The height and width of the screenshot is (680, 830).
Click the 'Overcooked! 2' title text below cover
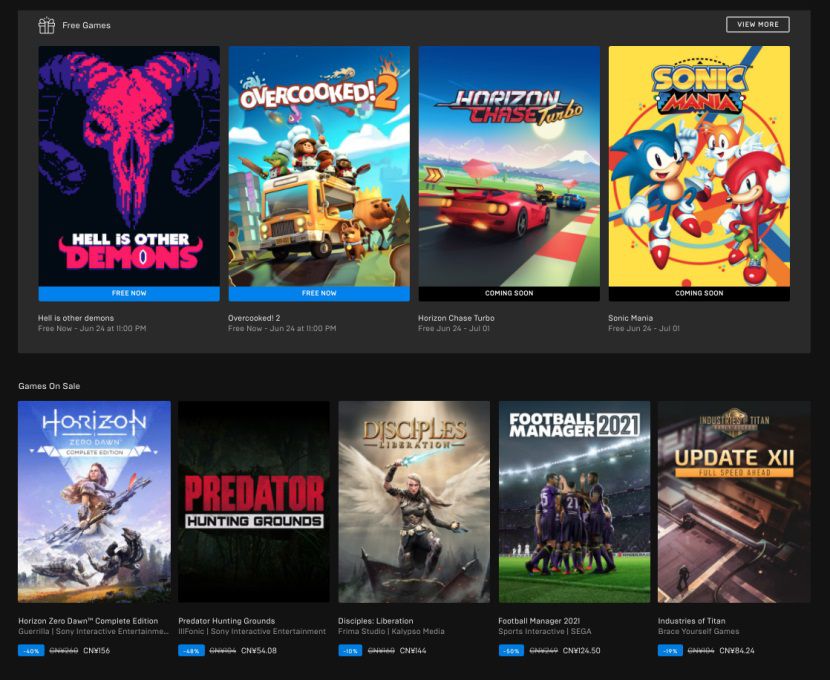(x=254, y=318)
